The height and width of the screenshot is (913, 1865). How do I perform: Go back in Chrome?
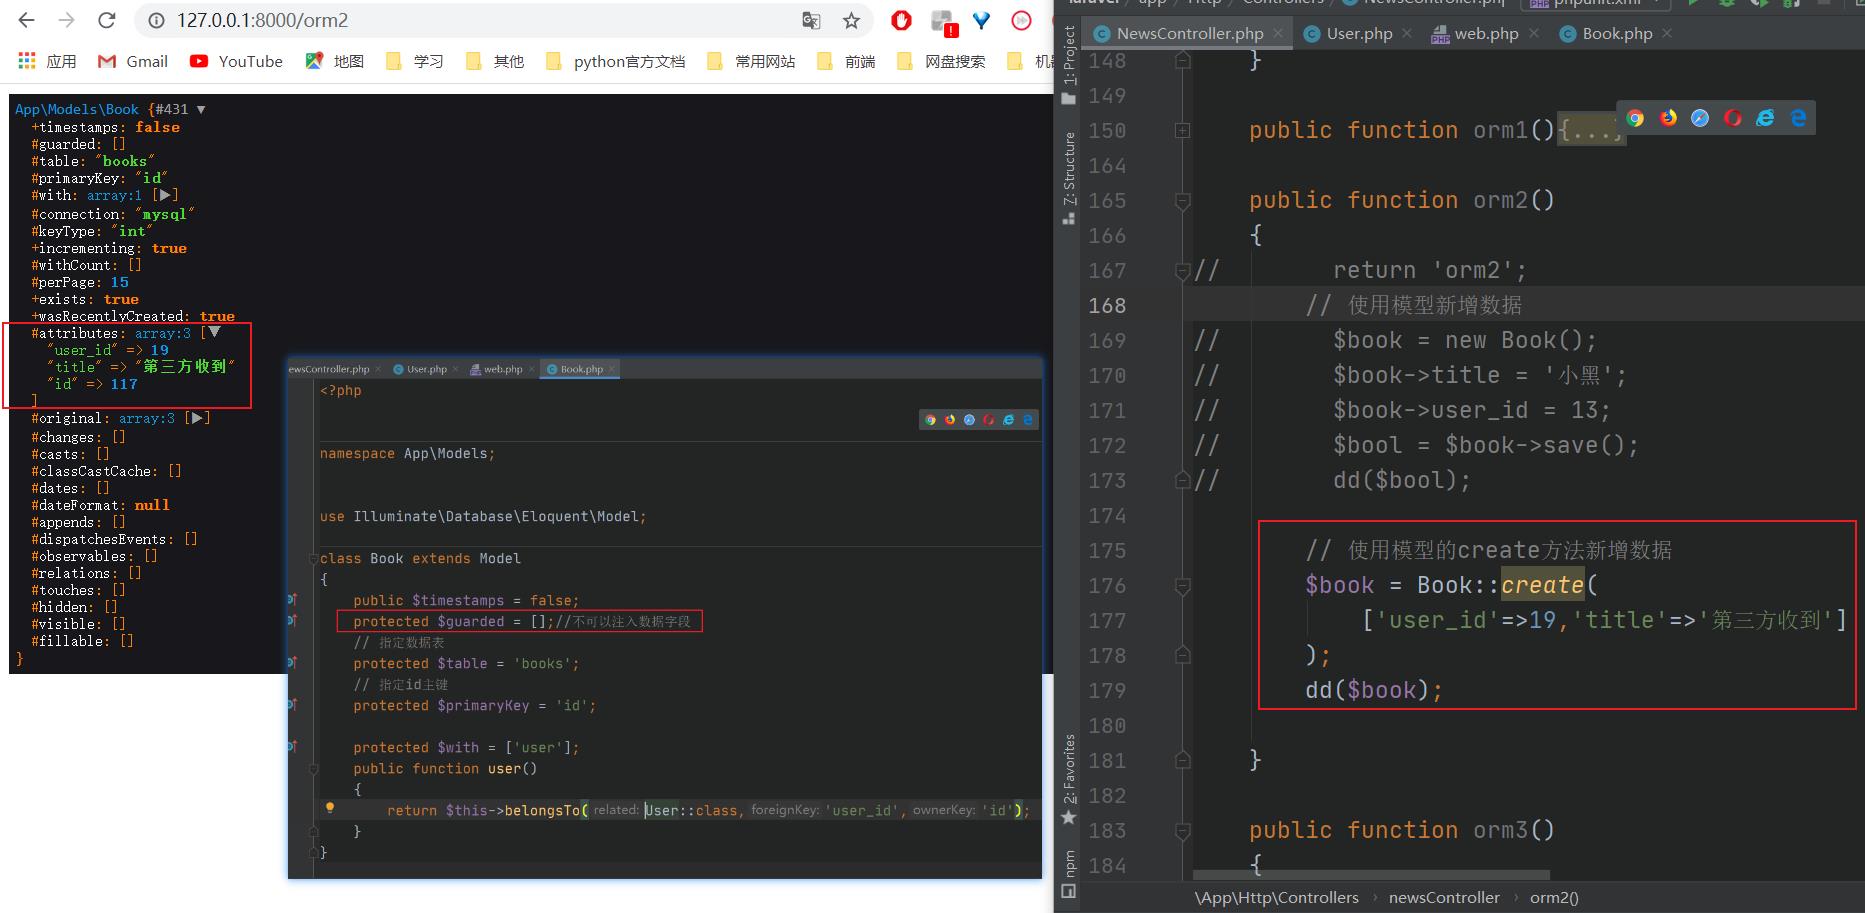click(27, 20)
